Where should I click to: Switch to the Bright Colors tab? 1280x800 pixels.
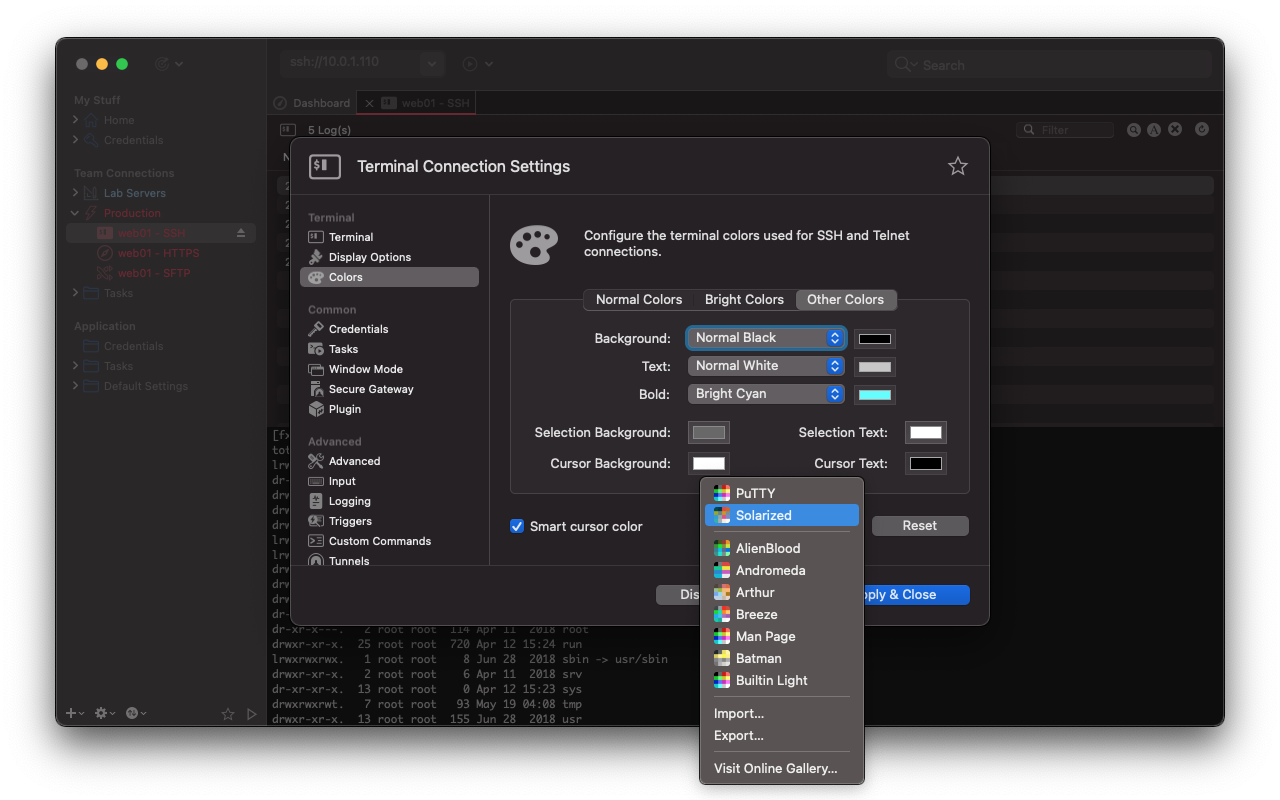(x=744, y=299)
